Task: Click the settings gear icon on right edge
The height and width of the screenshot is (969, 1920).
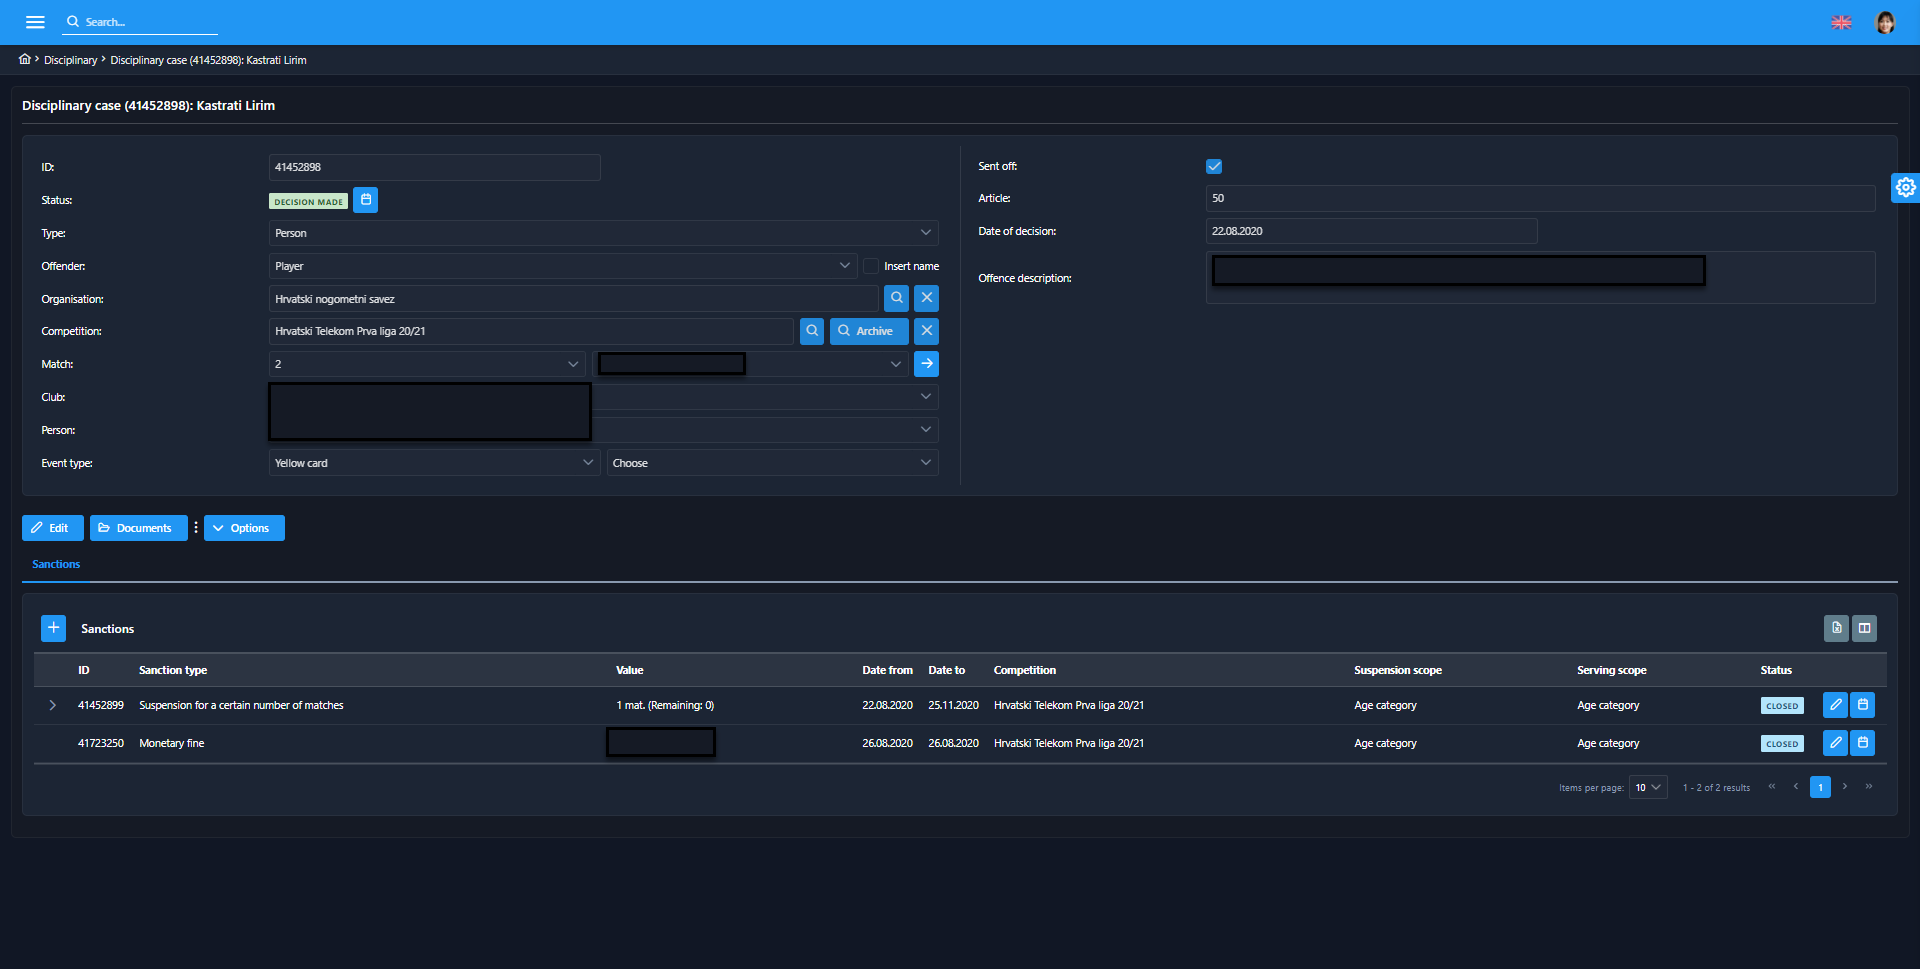Action: (1905, 188)
